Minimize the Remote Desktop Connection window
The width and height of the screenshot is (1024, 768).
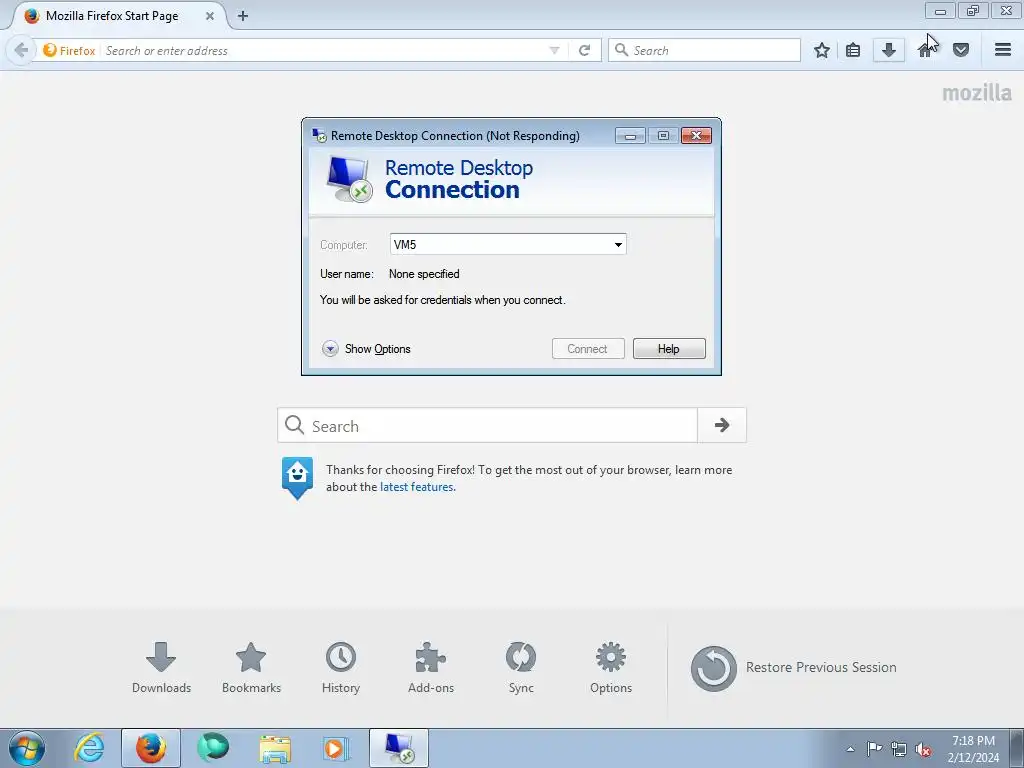630,136
